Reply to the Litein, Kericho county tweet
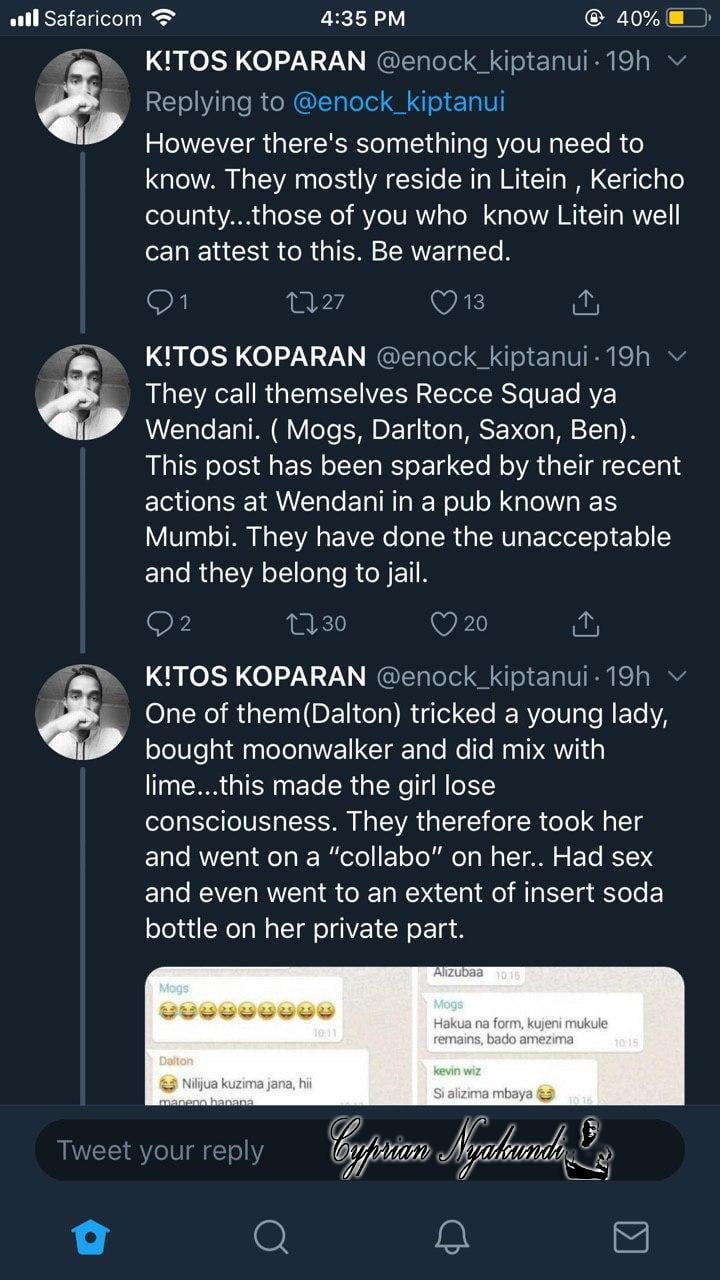Screen dimensions: 720x1280 [x=160, y=301]
